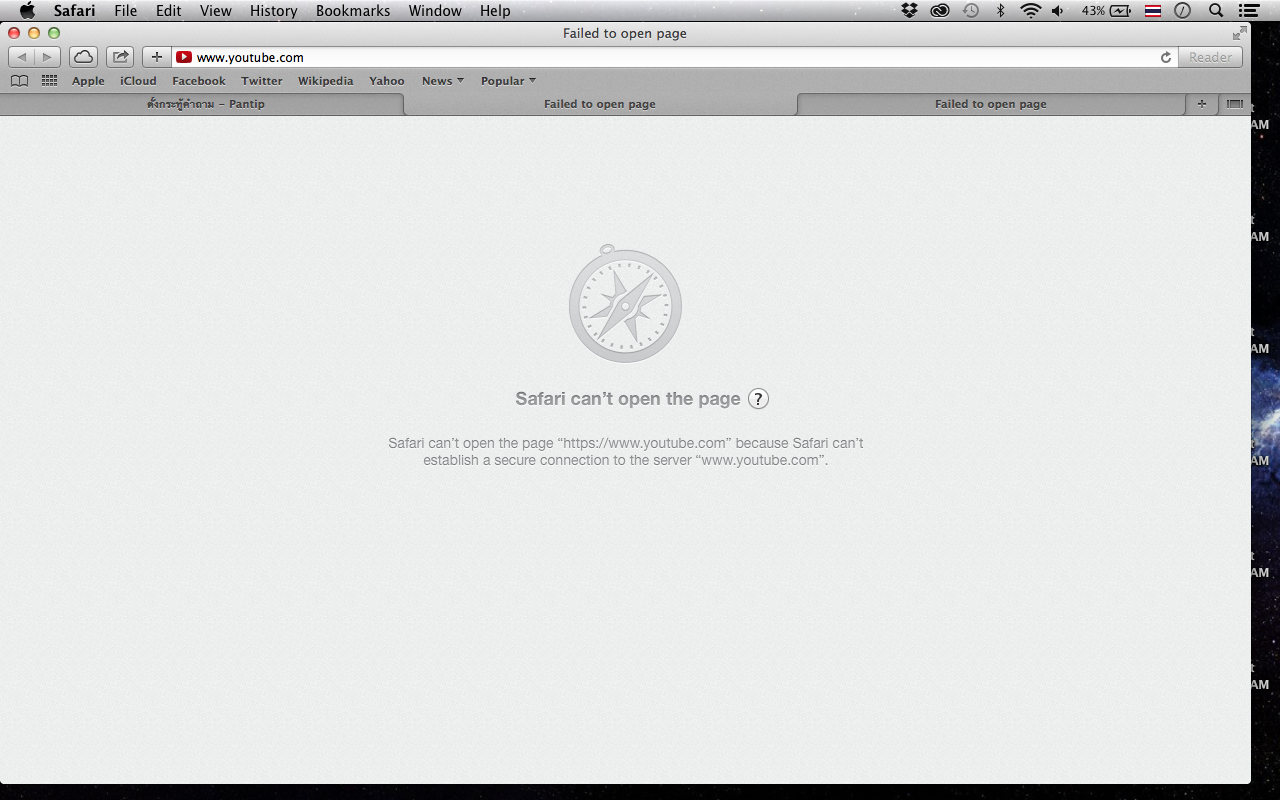This screenshot has width=1280, height=800.
Task: Open Notification Center list icon
Action: [x=1248, y=11]
